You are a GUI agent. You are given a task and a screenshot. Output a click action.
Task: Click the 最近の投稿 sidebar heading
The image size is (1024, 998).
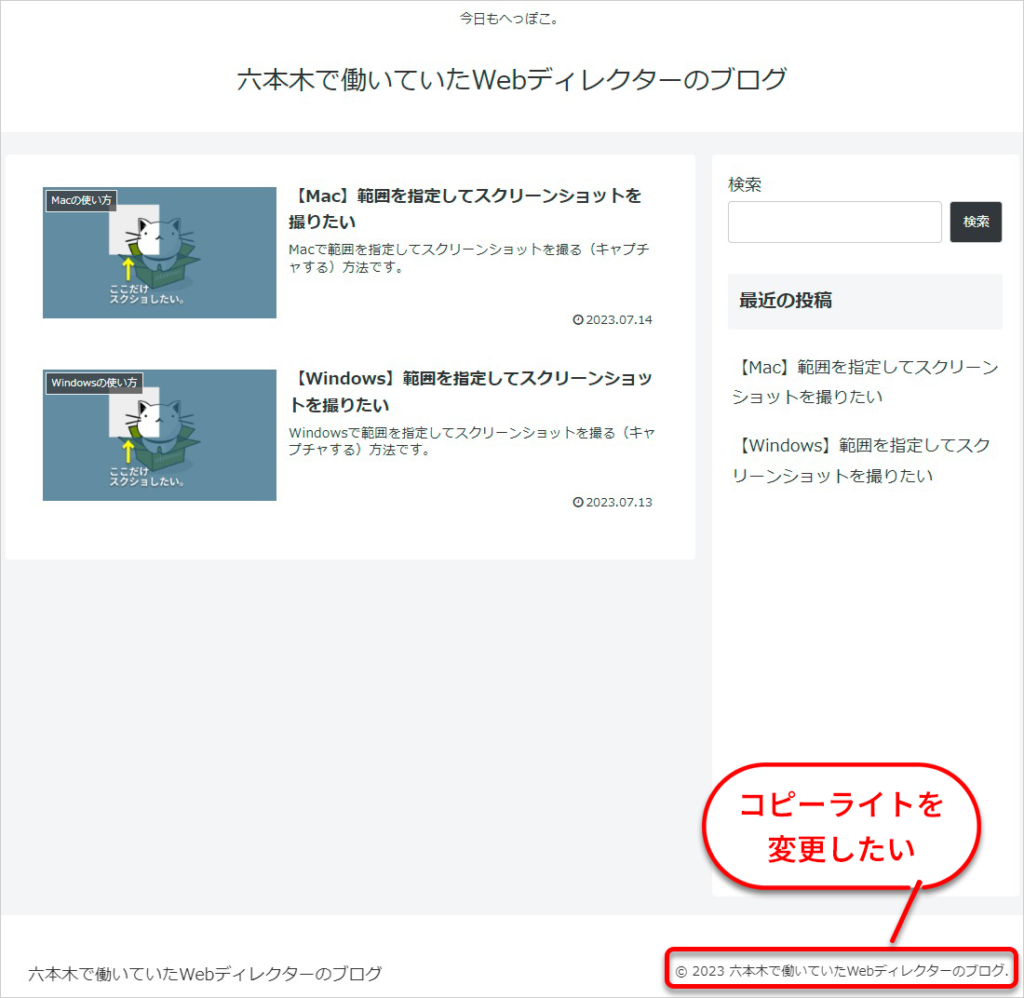click(785, 300)
